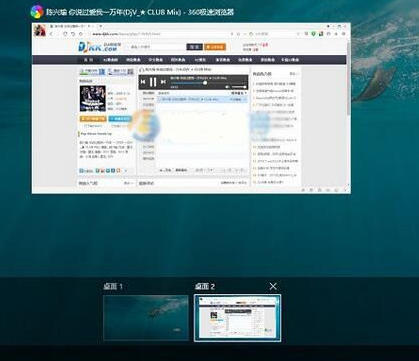Viewport: 419px width, 361px height.
Task: Go back with the browser back arrow
Action: coord(51,34)
